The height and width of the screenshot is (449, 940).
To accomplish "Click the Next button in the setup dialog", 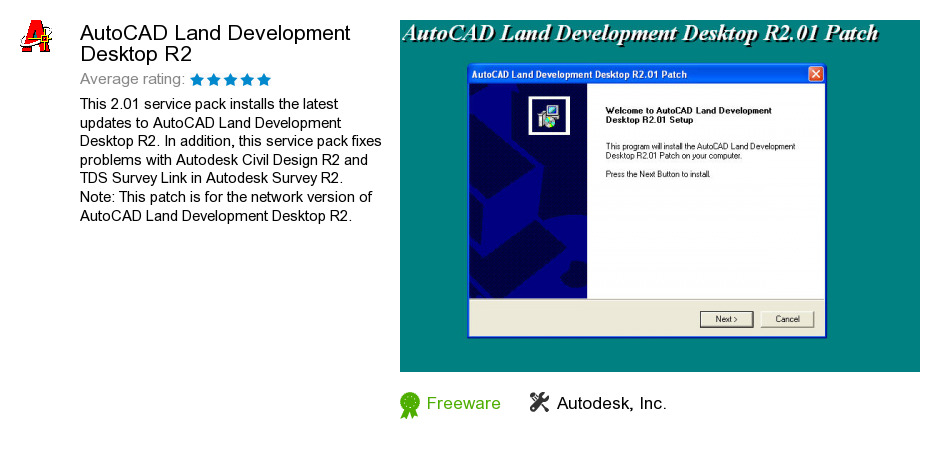I will (x=726, y=319).
